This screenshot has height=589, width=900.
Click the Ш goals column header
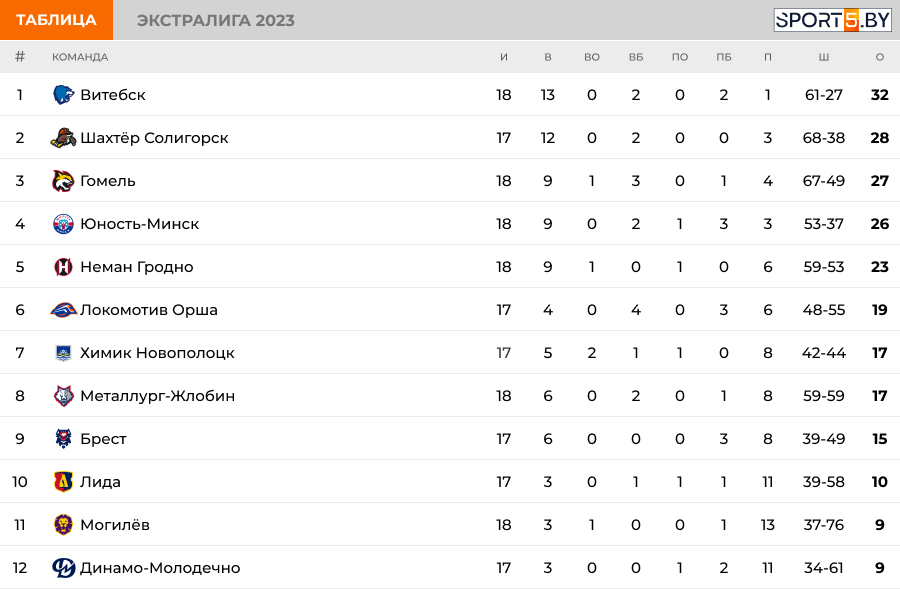pos(823,57)
